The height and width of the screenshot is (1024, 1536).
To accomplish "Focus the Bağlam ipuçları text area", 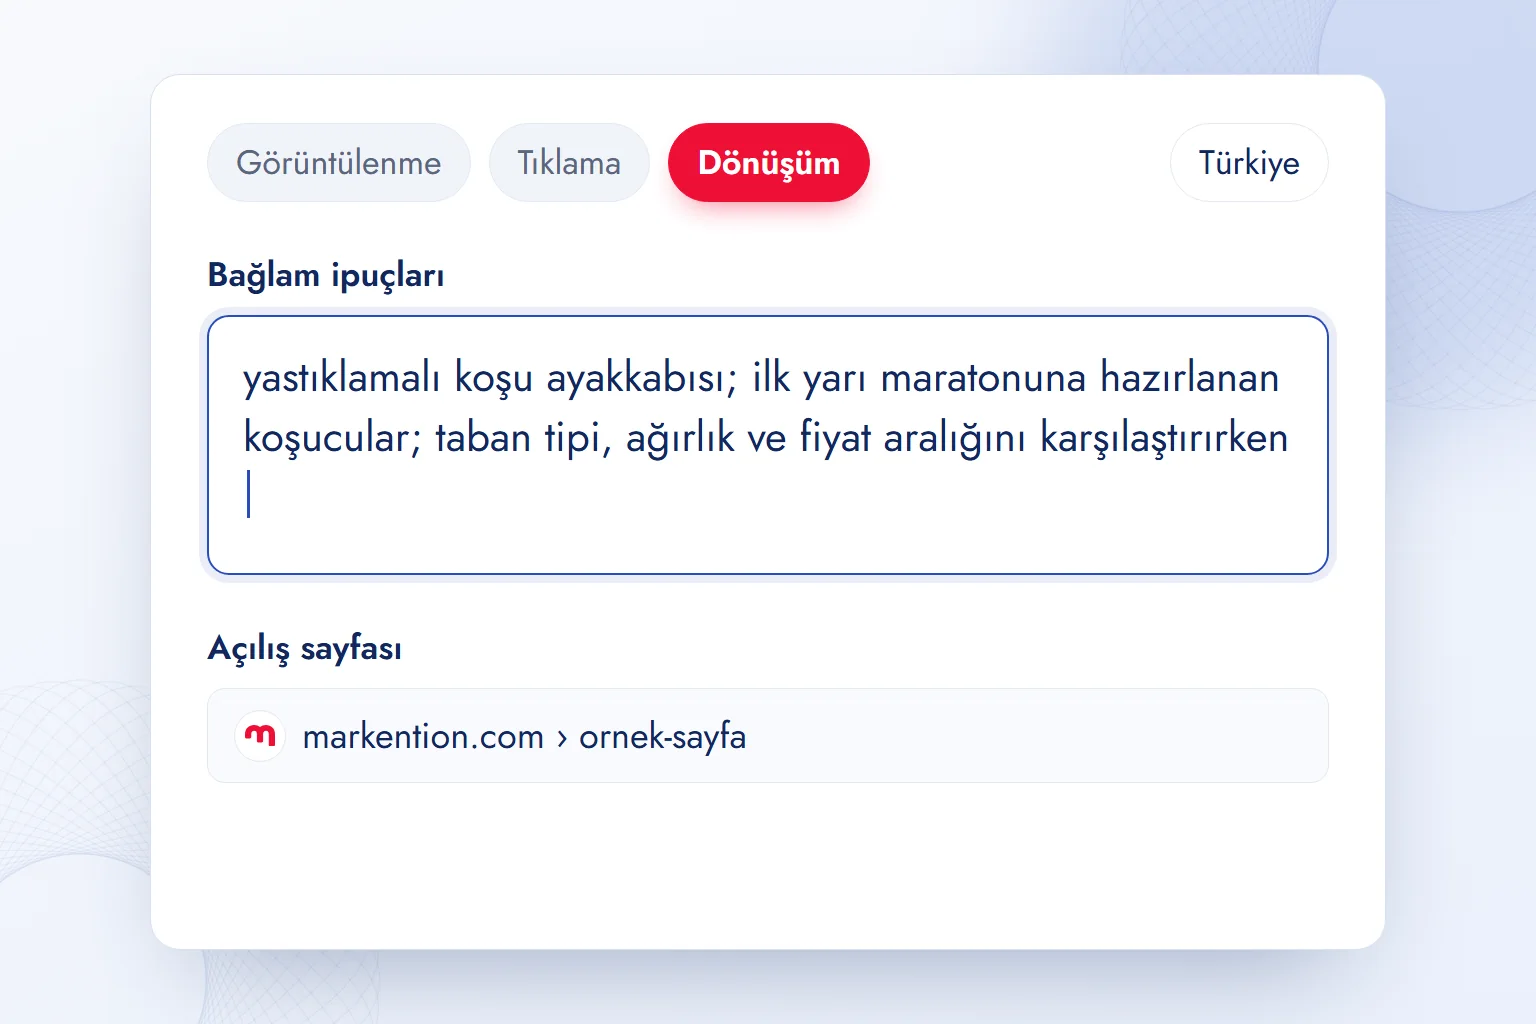I will click(768, 445).
